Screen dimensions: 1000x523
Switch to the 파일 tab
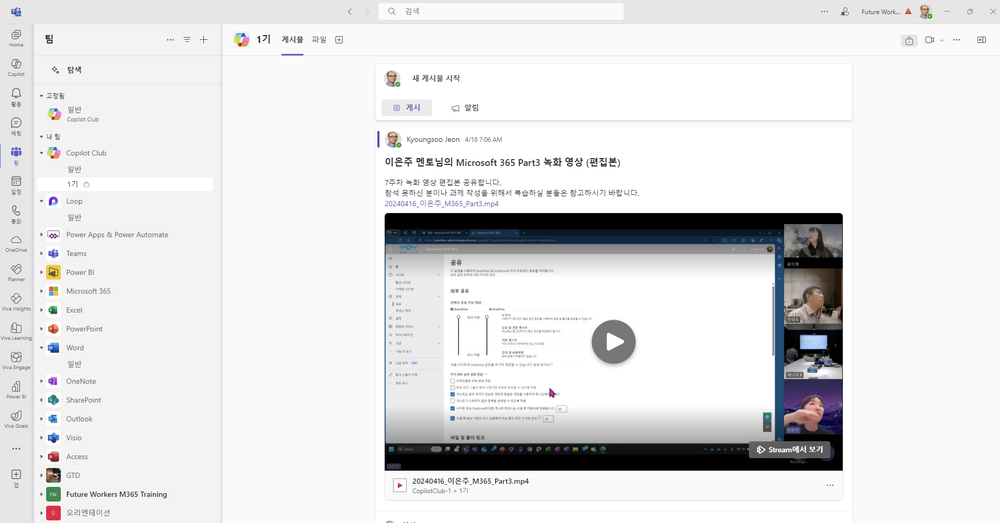(319, 40)
